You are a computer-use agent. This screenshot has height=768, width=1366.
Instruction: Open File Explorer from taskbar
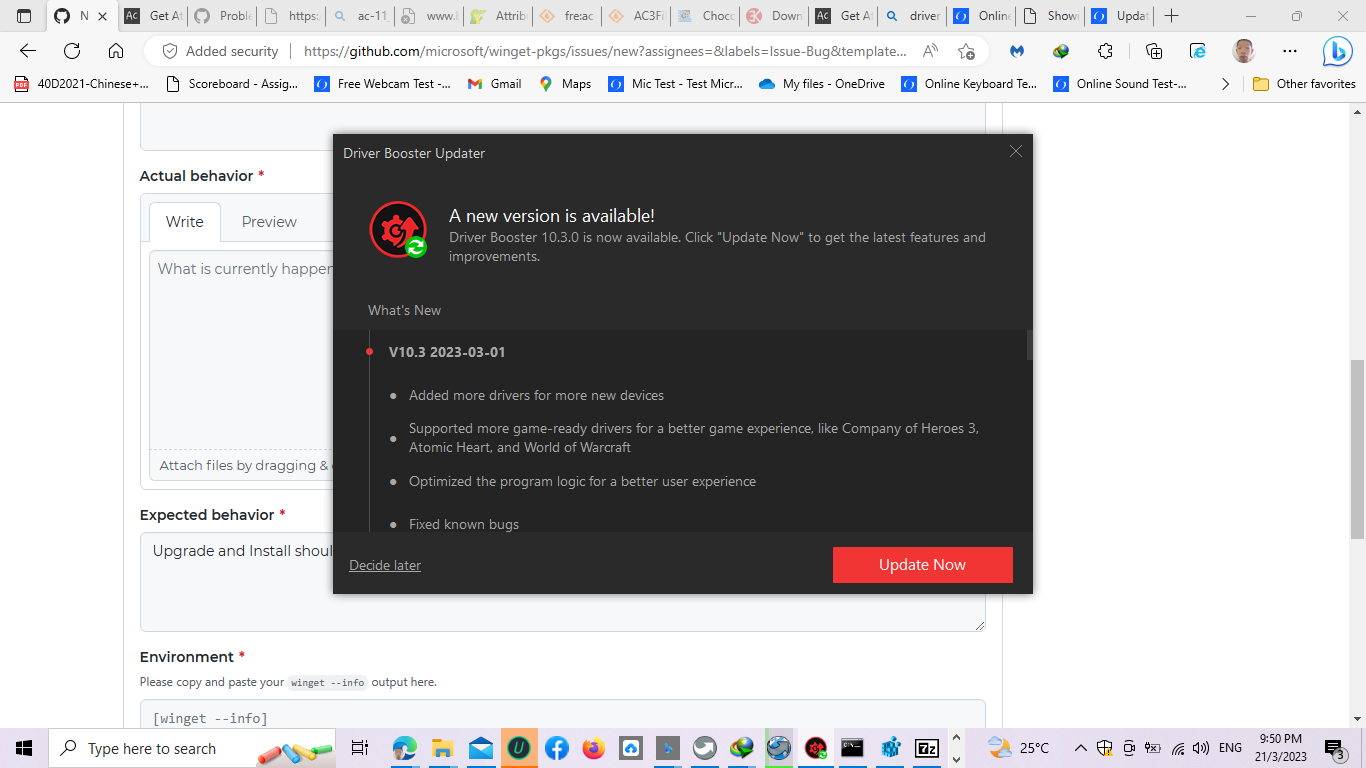443,748
